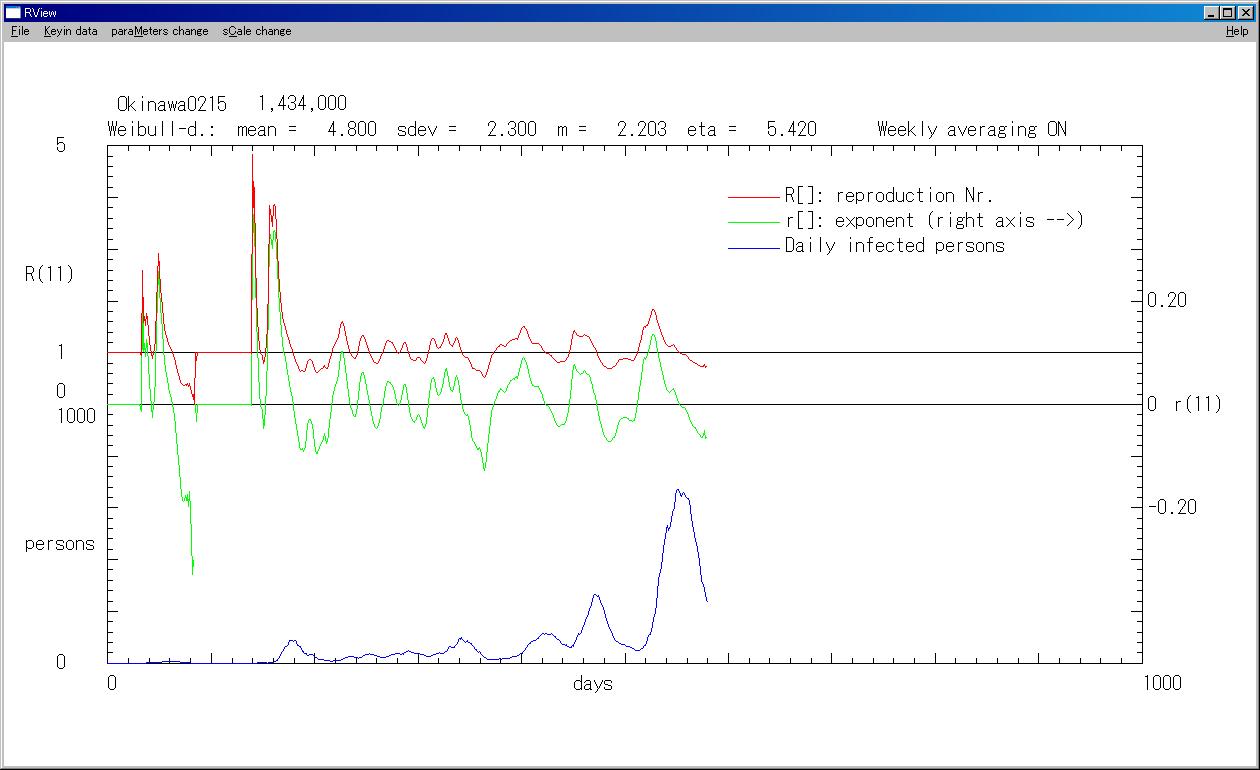
Task: Maximize the RView window
Action: pos(1228,13)
